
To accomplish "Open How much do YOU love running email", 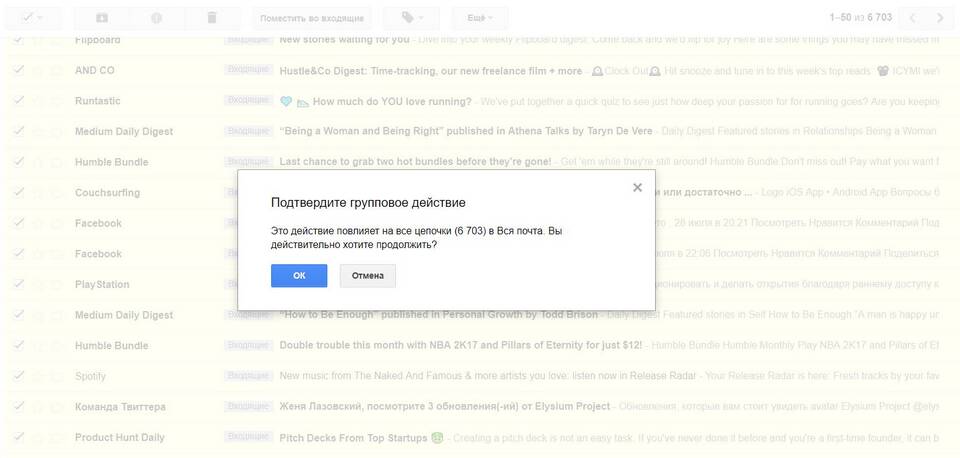I will click(392, 102).
